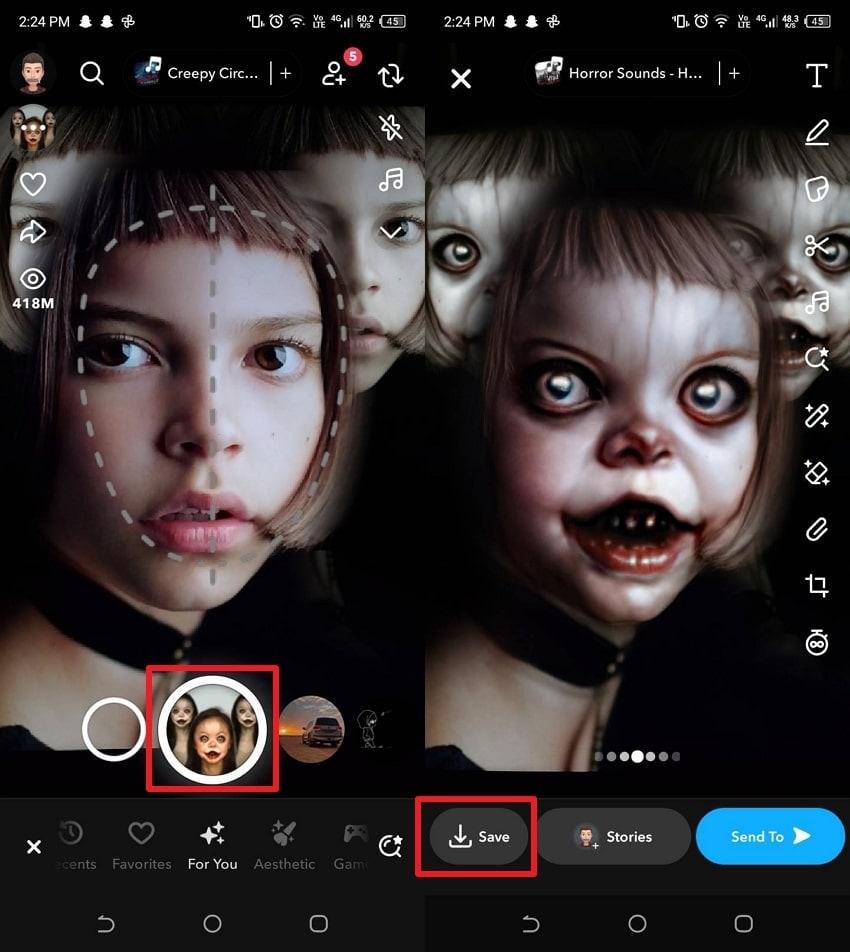Viewport: 850px width, 952px height.
Task: Set the snap Timer duration
Action: pyautogui.click(x=818, y=643)
